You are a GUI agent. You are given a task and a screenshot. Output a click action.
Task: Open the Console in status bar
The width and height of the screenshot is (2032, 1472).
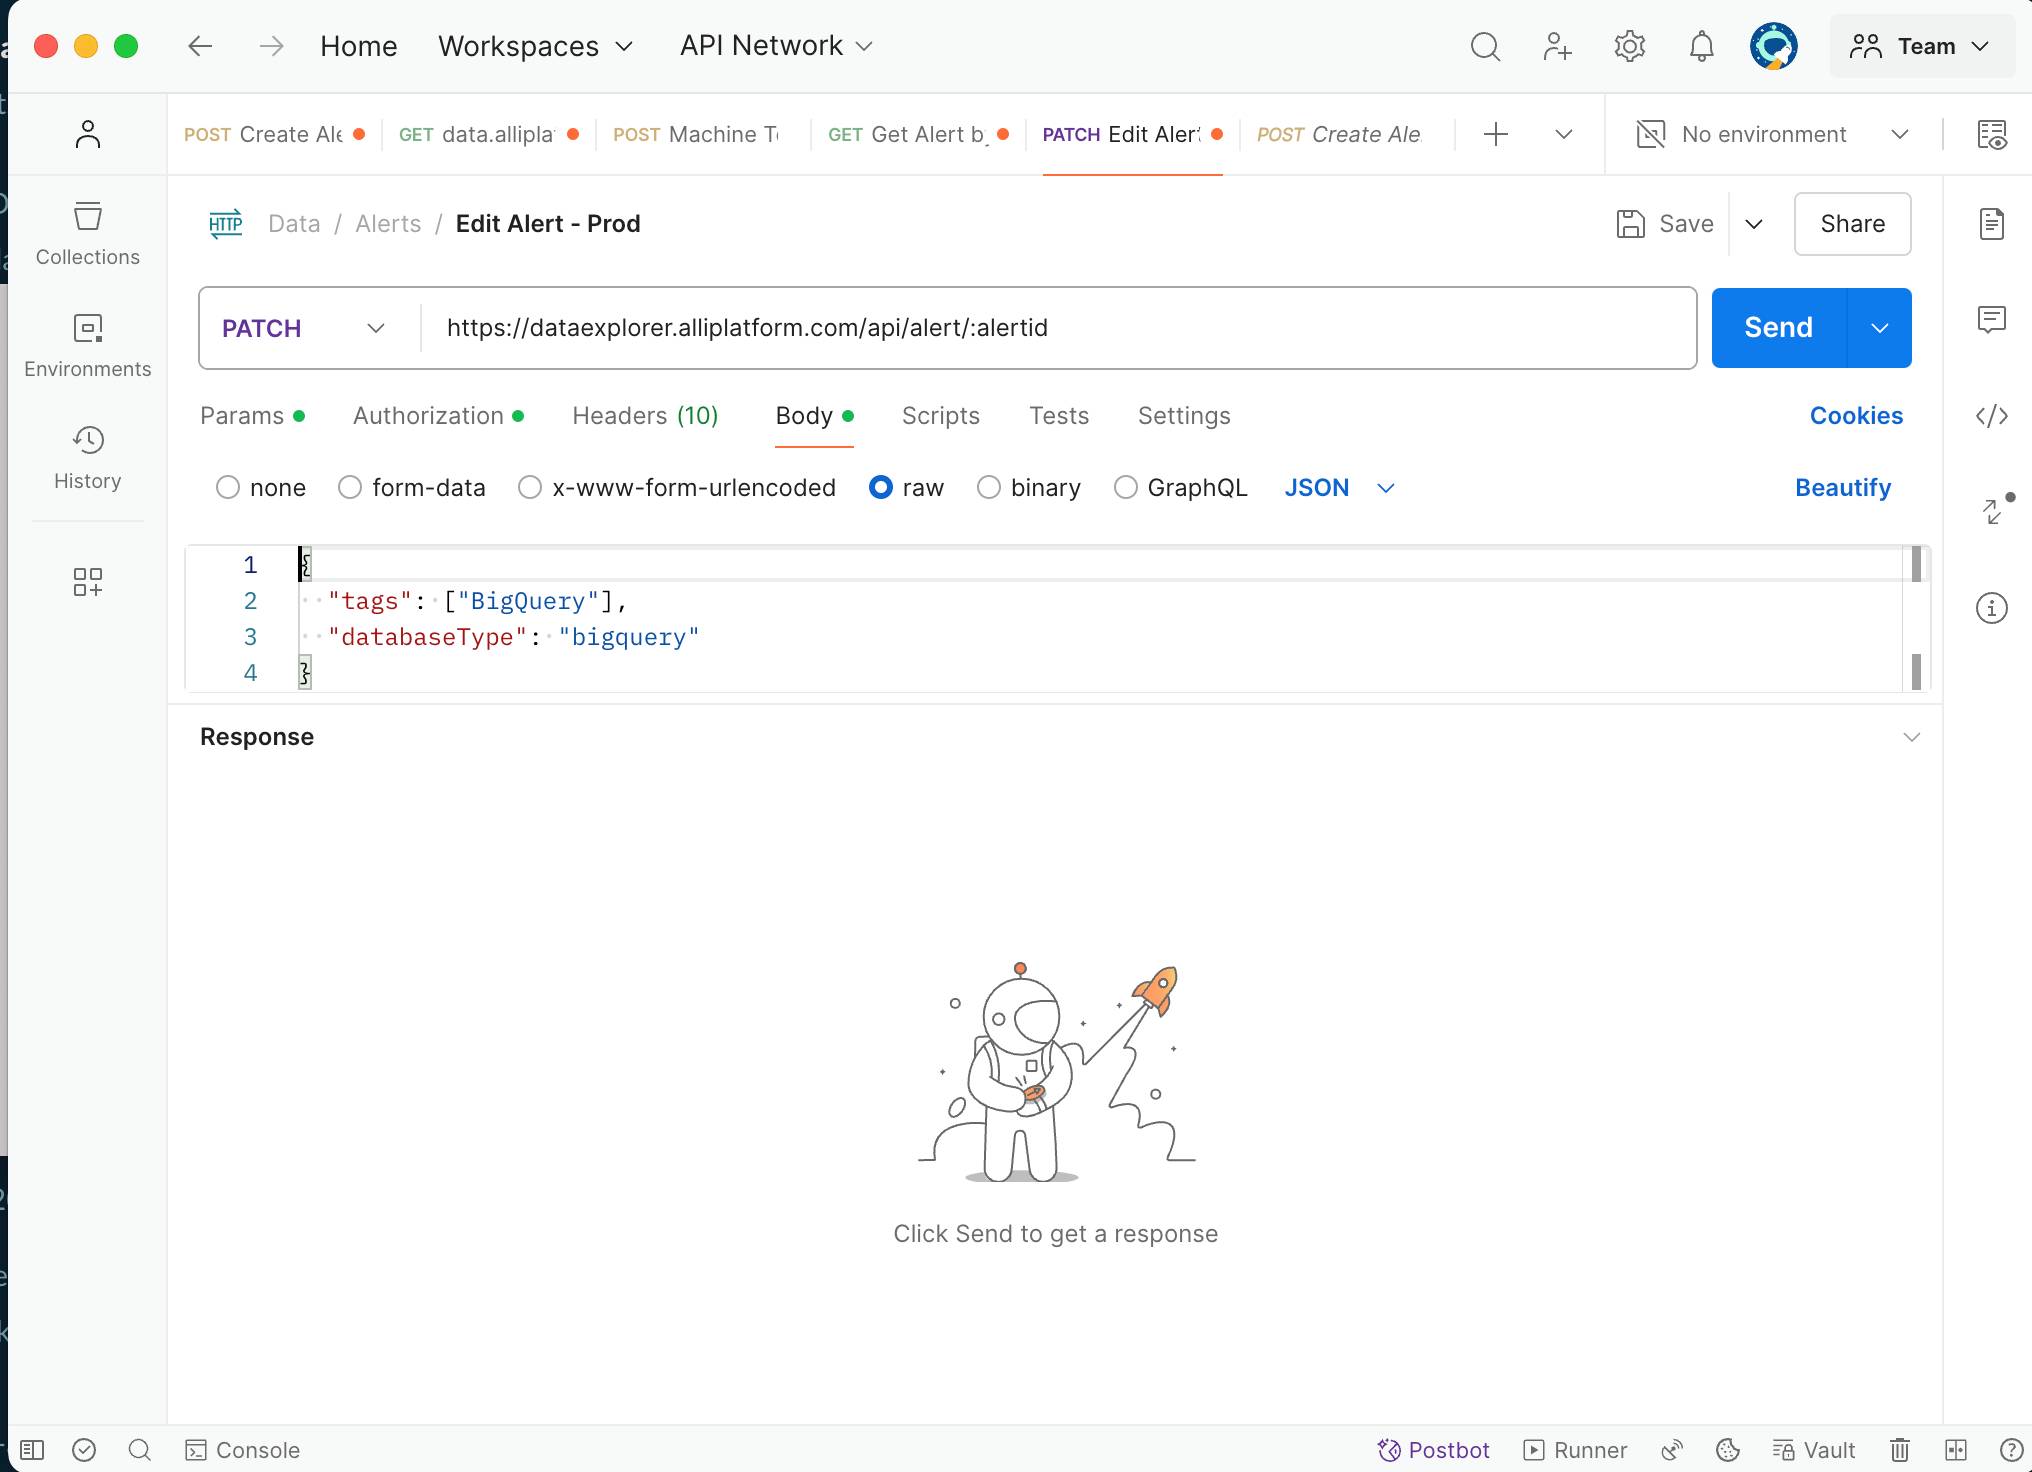pos(243,1450)
